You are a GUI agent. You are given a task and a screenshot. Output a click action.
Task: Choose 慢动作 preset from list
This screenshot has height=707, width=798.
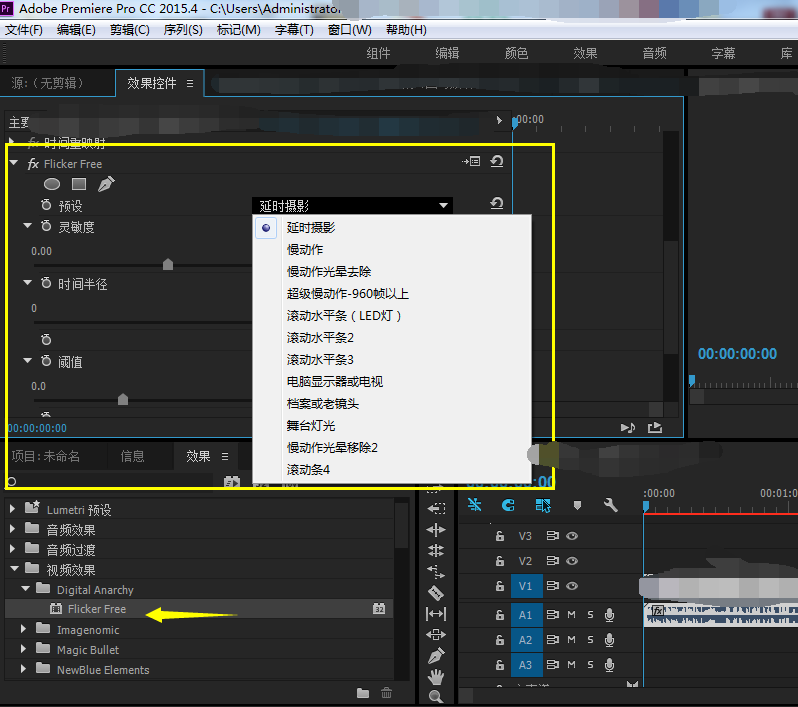[x=305, y=249]
